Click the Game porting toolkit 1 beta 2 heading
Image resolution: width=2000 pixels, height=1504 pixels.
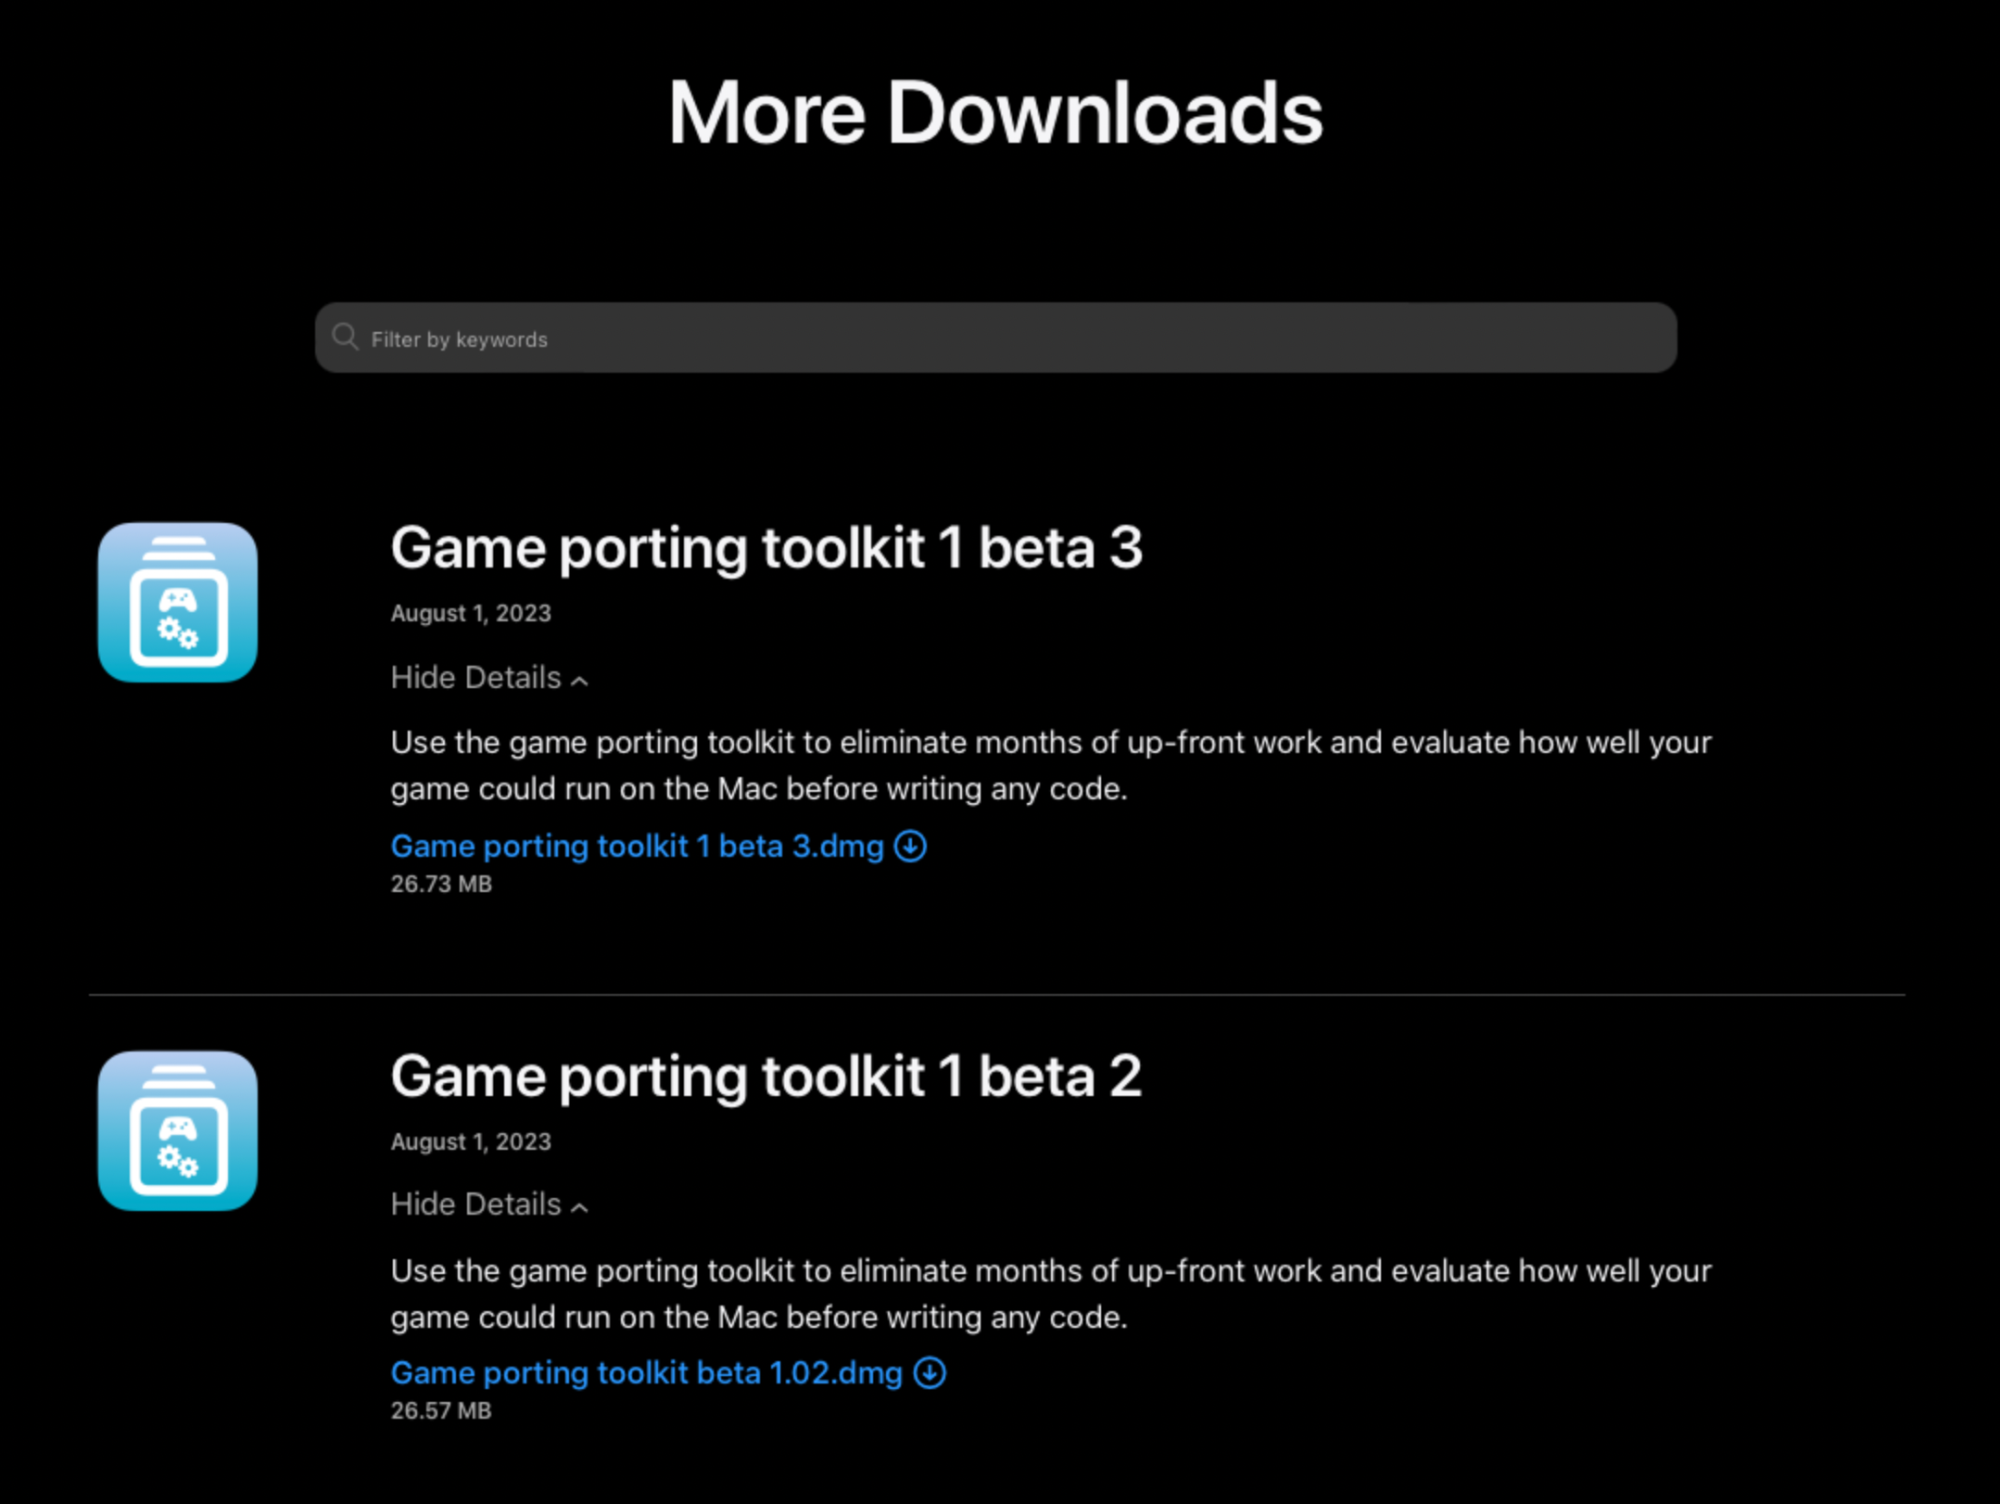[766, 1077]
